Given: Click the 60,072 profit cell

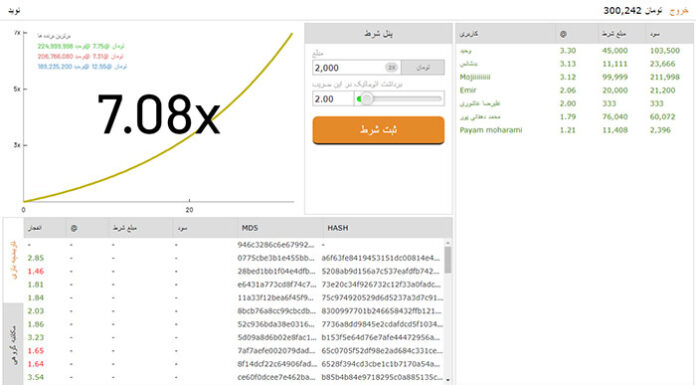Looking at the screenshot, I should click(x=662, y=116).
